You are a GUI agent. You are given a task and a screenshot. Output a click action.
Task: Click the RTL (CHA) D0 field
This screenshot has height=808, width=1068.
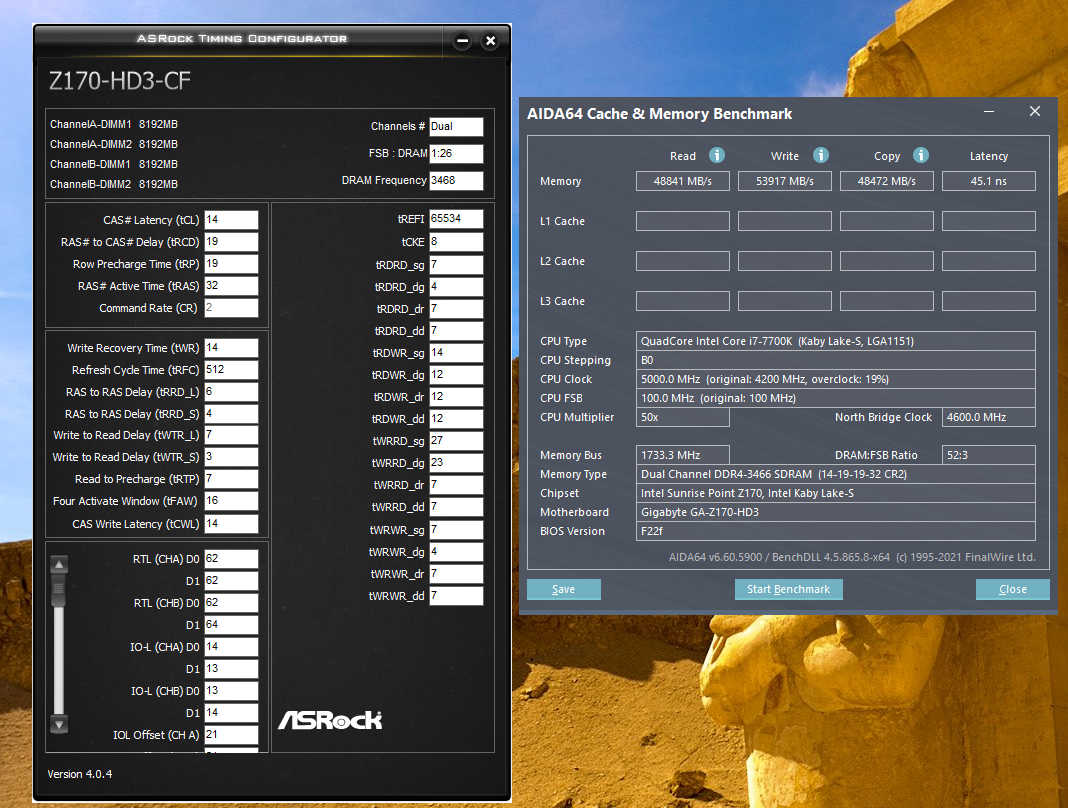[x=232, y=559]
